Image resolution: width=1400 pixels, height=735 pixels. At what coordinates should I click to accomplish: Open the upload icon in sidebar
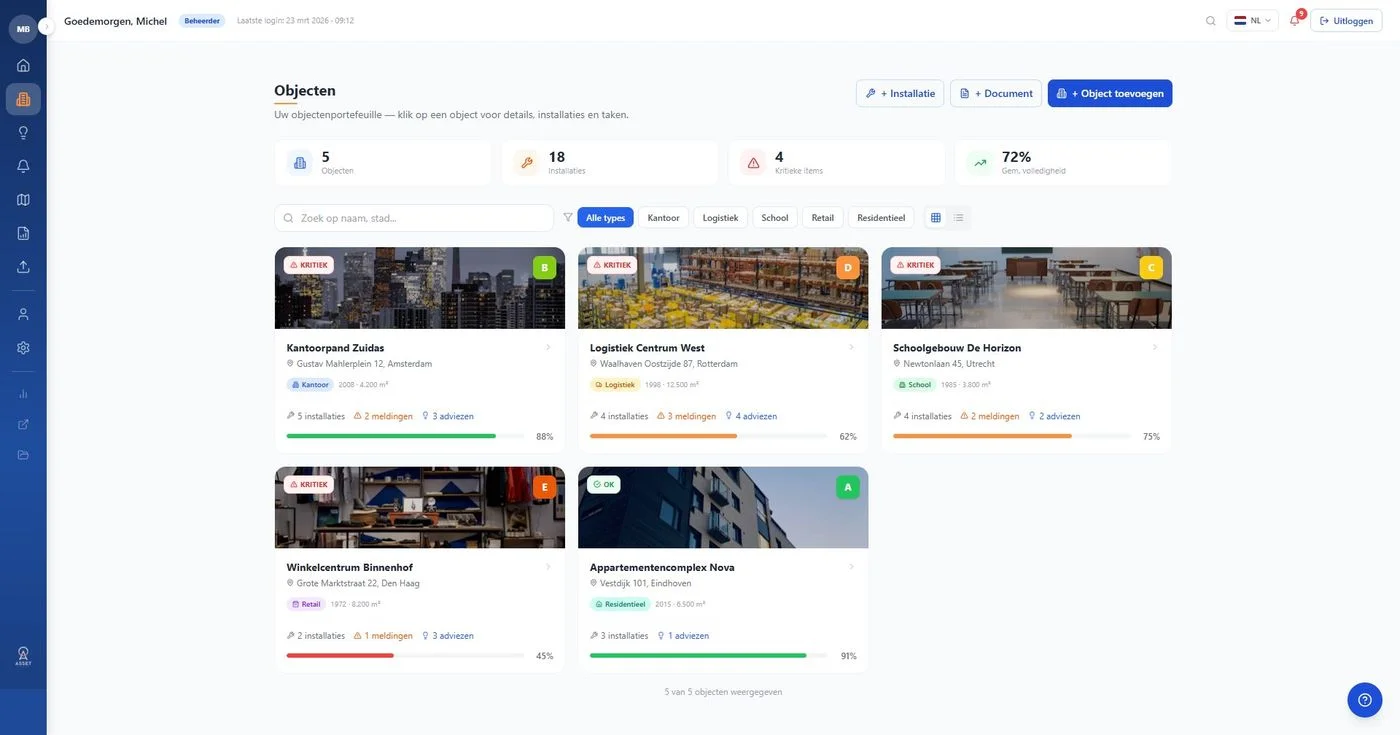tap(23, 267)
